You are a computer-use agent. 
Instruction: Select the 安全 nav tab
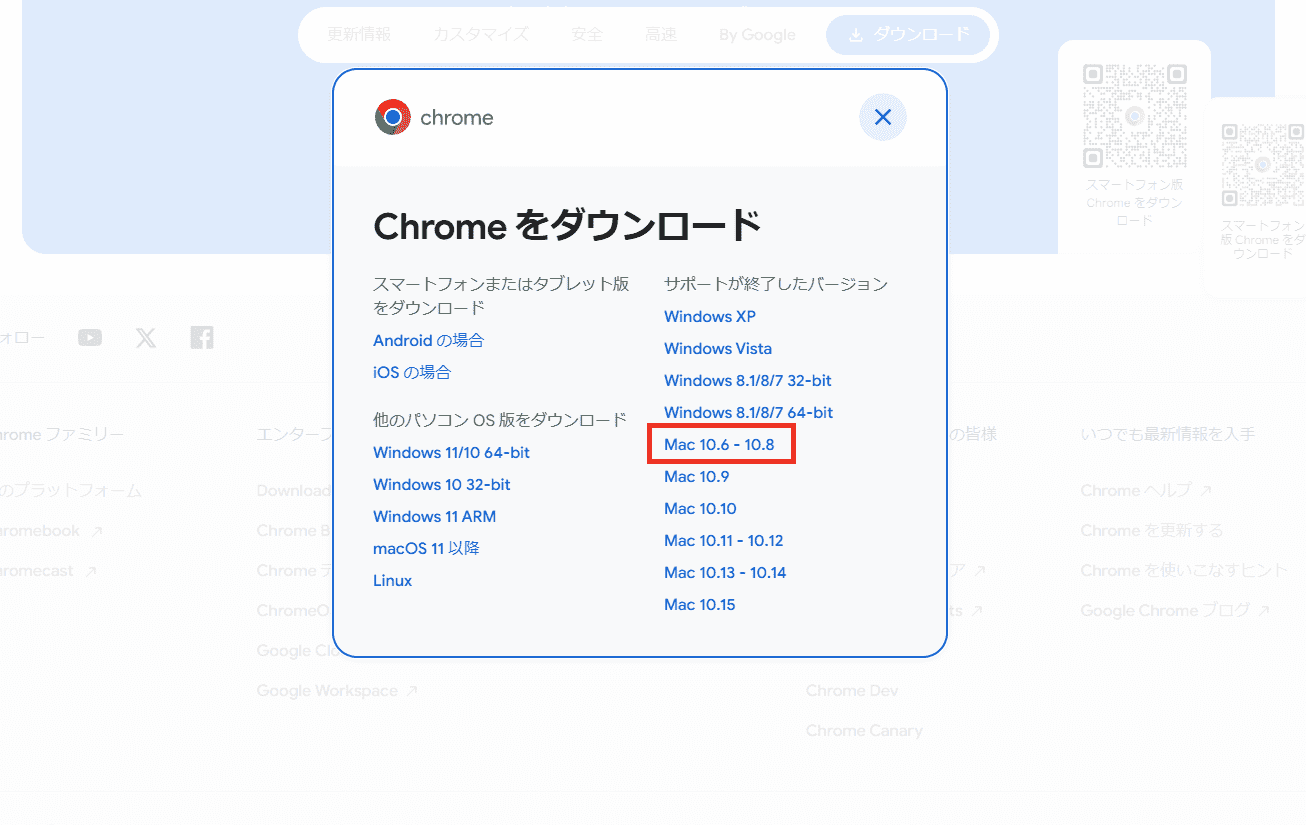pos(587,35)
